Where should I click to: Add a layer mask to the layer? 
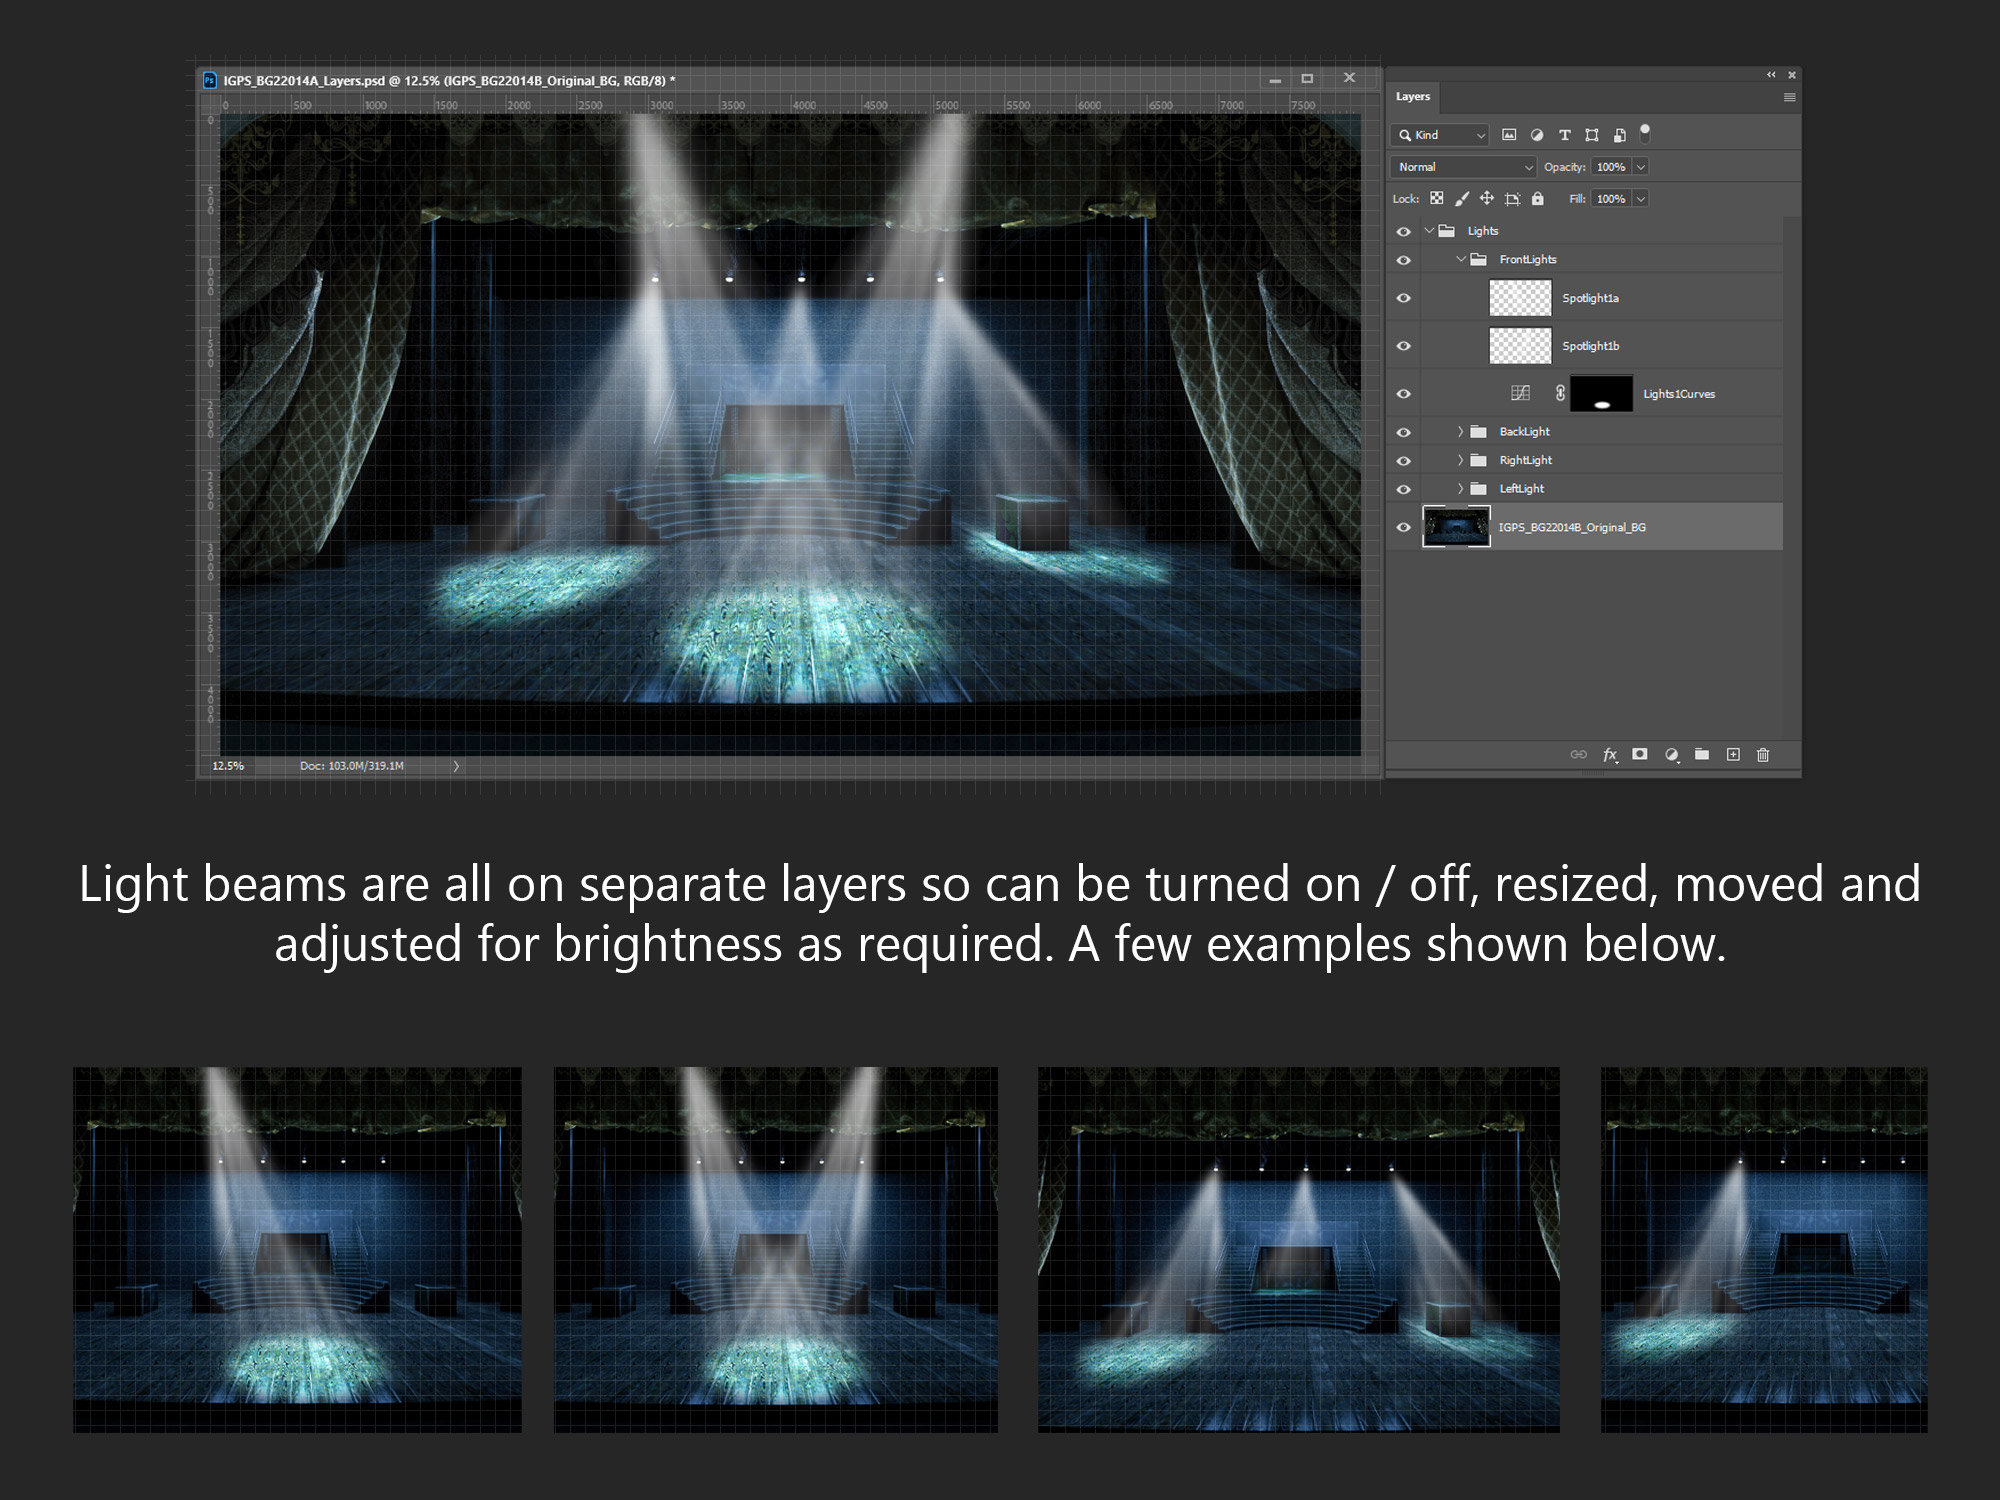pyautogui.click(x=1639, y=754)
